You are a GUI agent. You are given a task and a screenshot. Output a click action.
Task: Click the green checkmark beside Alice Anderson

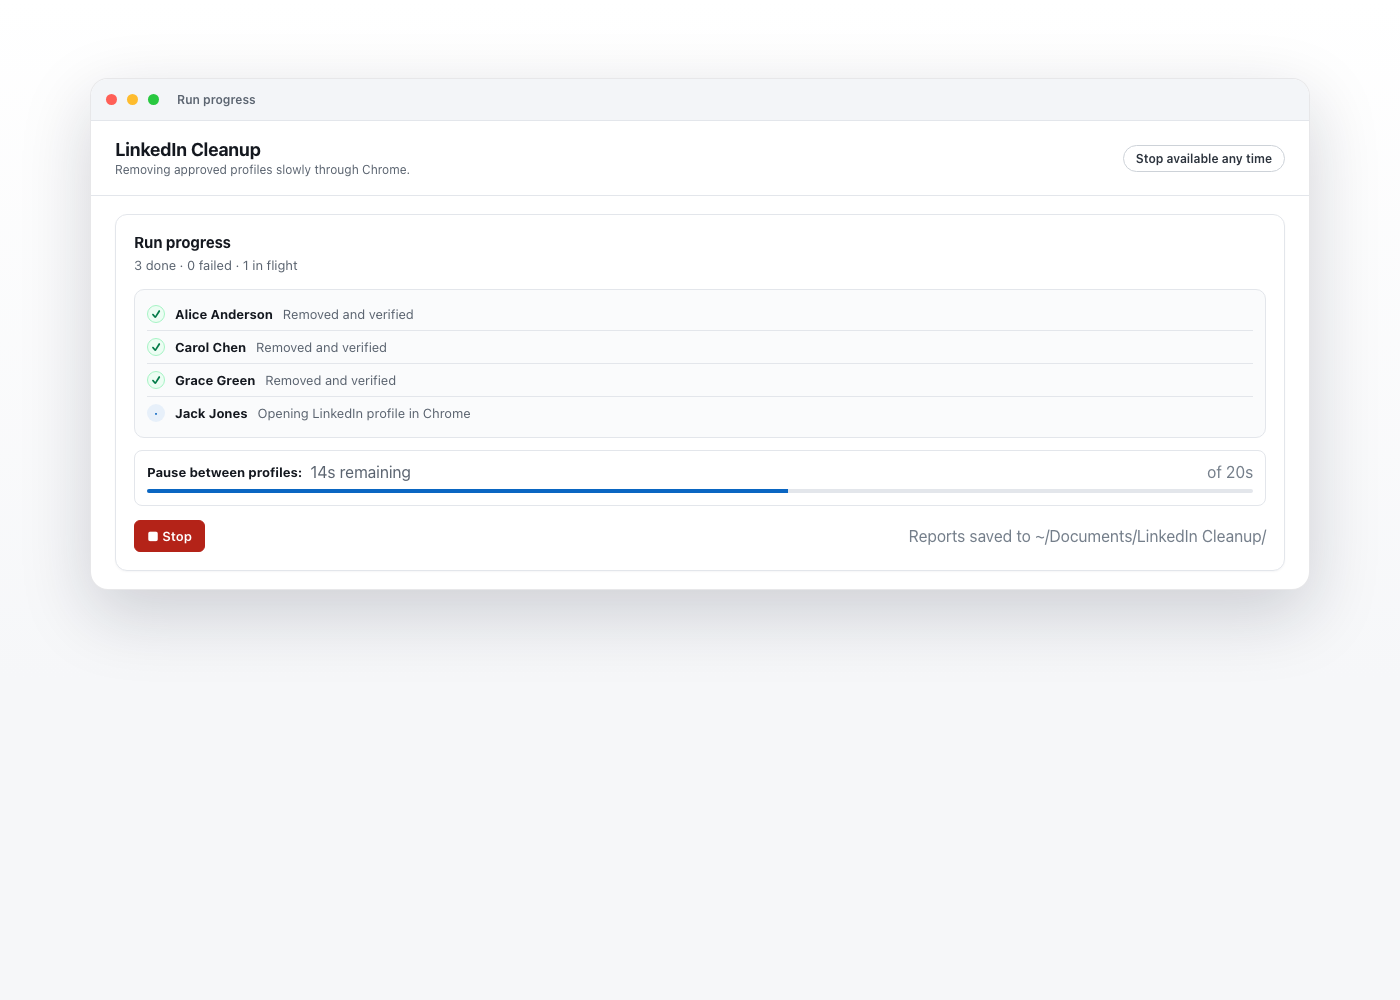(x=156, y=314)
